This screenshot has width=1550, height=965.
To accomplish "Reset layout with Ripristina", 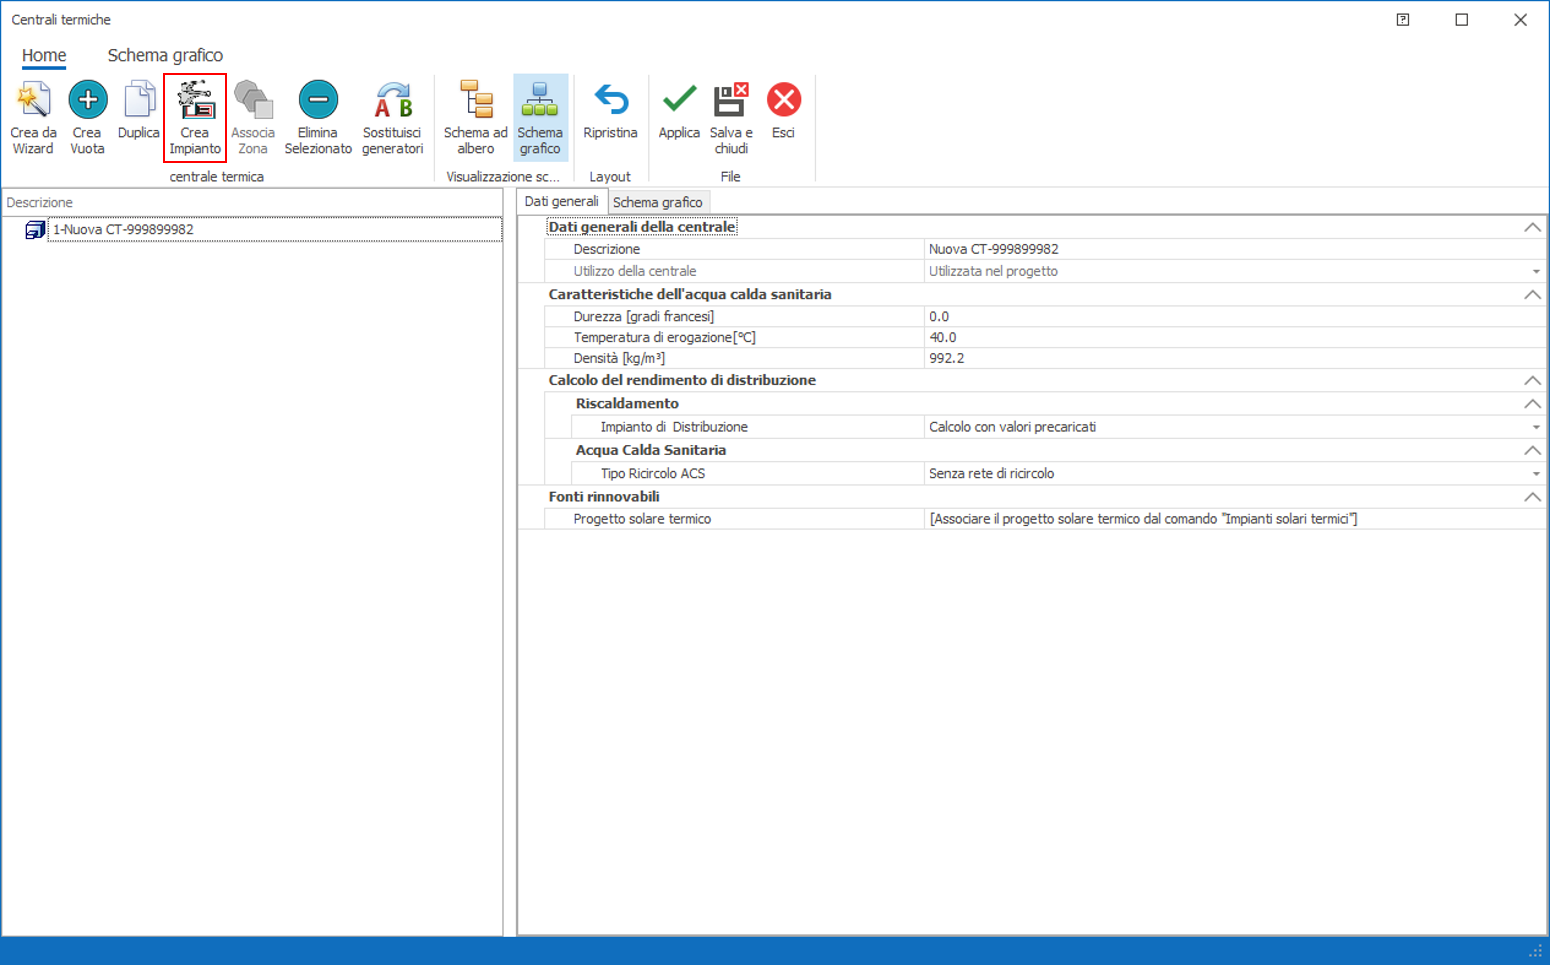I will pos(610,110).
